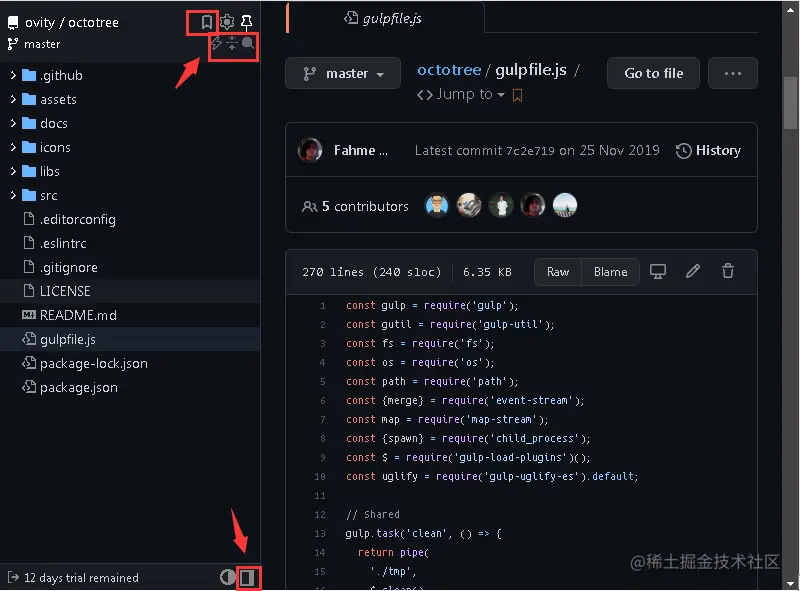The height and width of the screenshot is (591, 800).
Task: Open the master branch dropdown
Action: click(343, 73)
